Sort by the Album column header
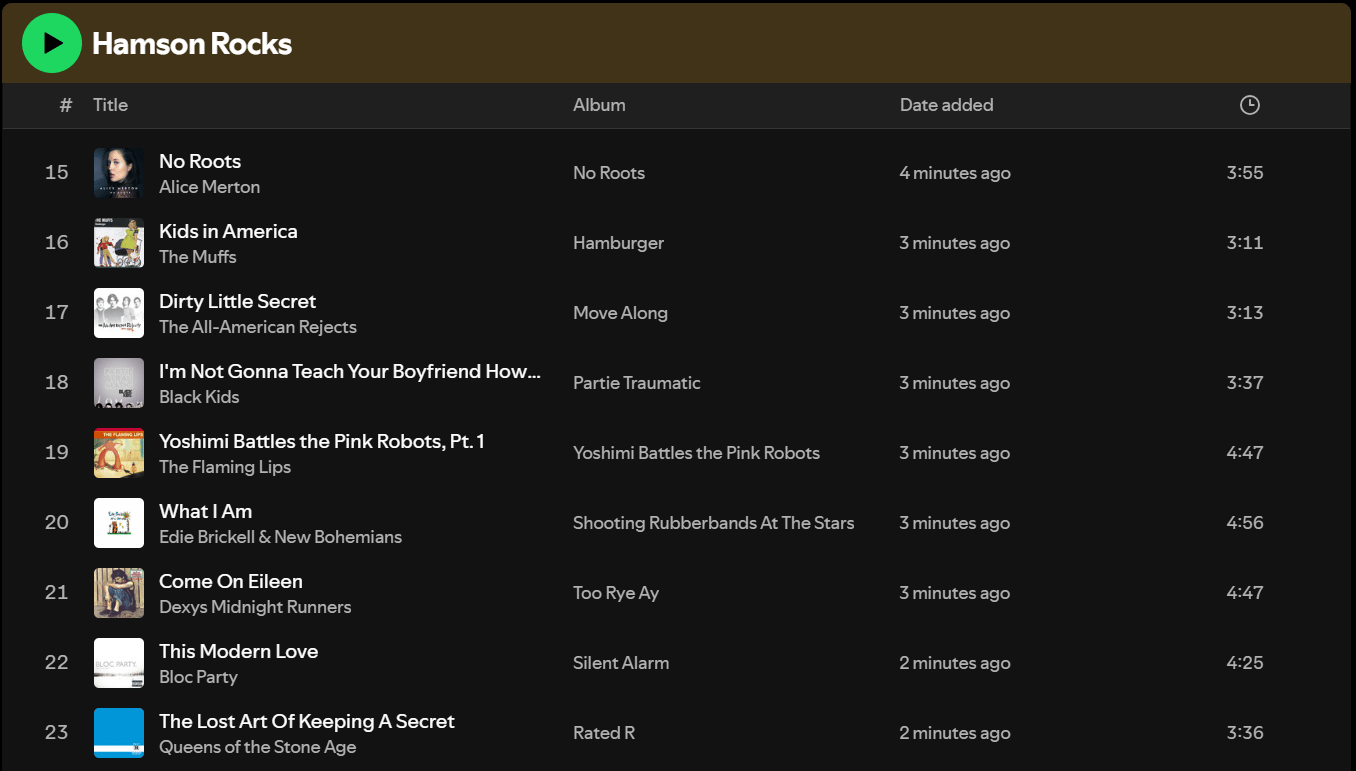The image size is (1356, 771). (x=599, y=105)
